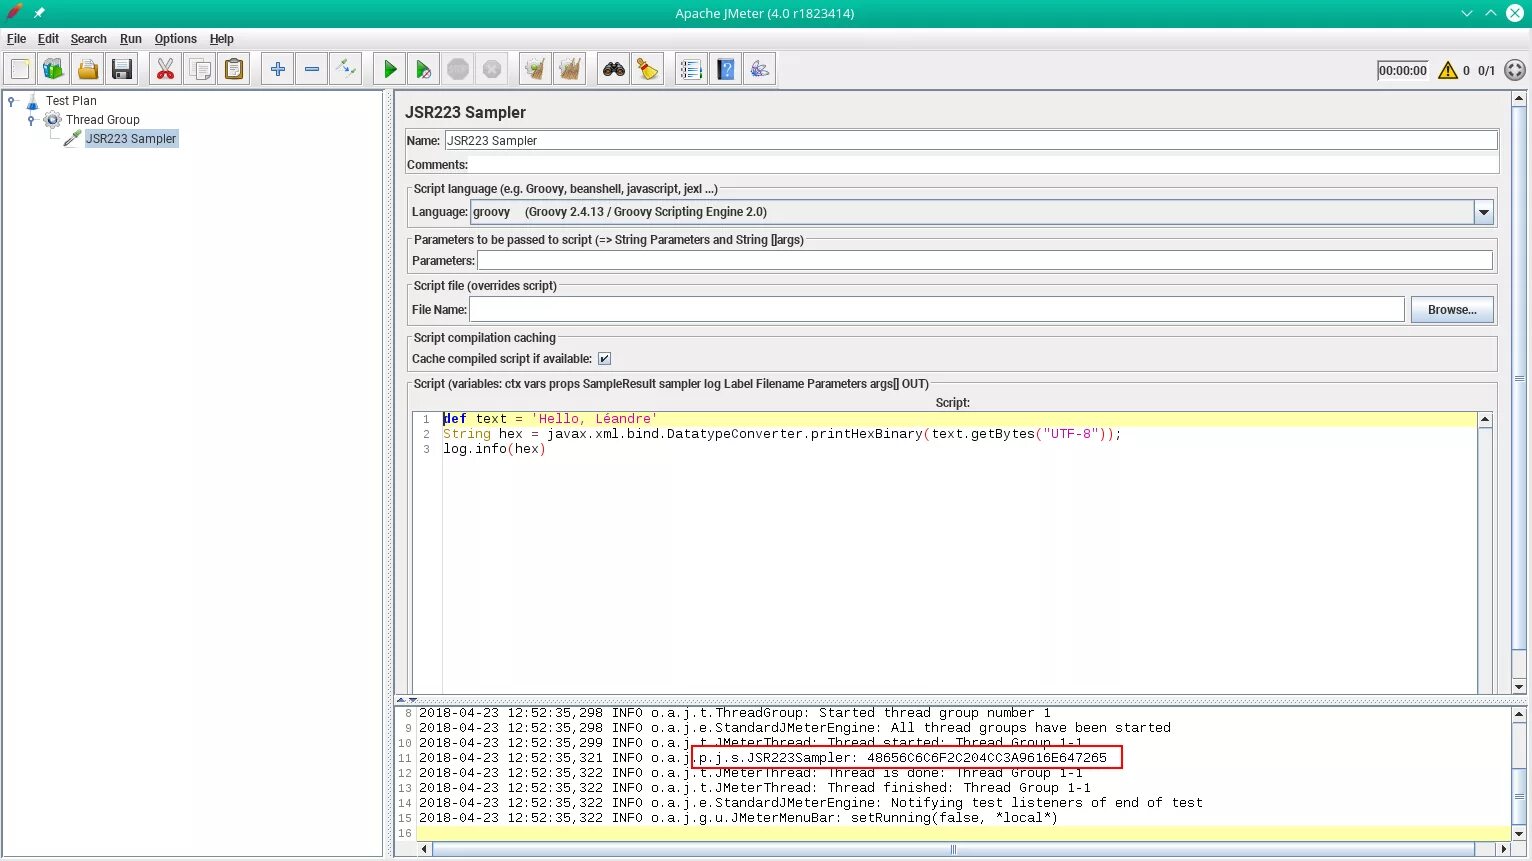Click the title bar expand-down chevron
Screen dimensions: 1532x861
click(1466, 13)
